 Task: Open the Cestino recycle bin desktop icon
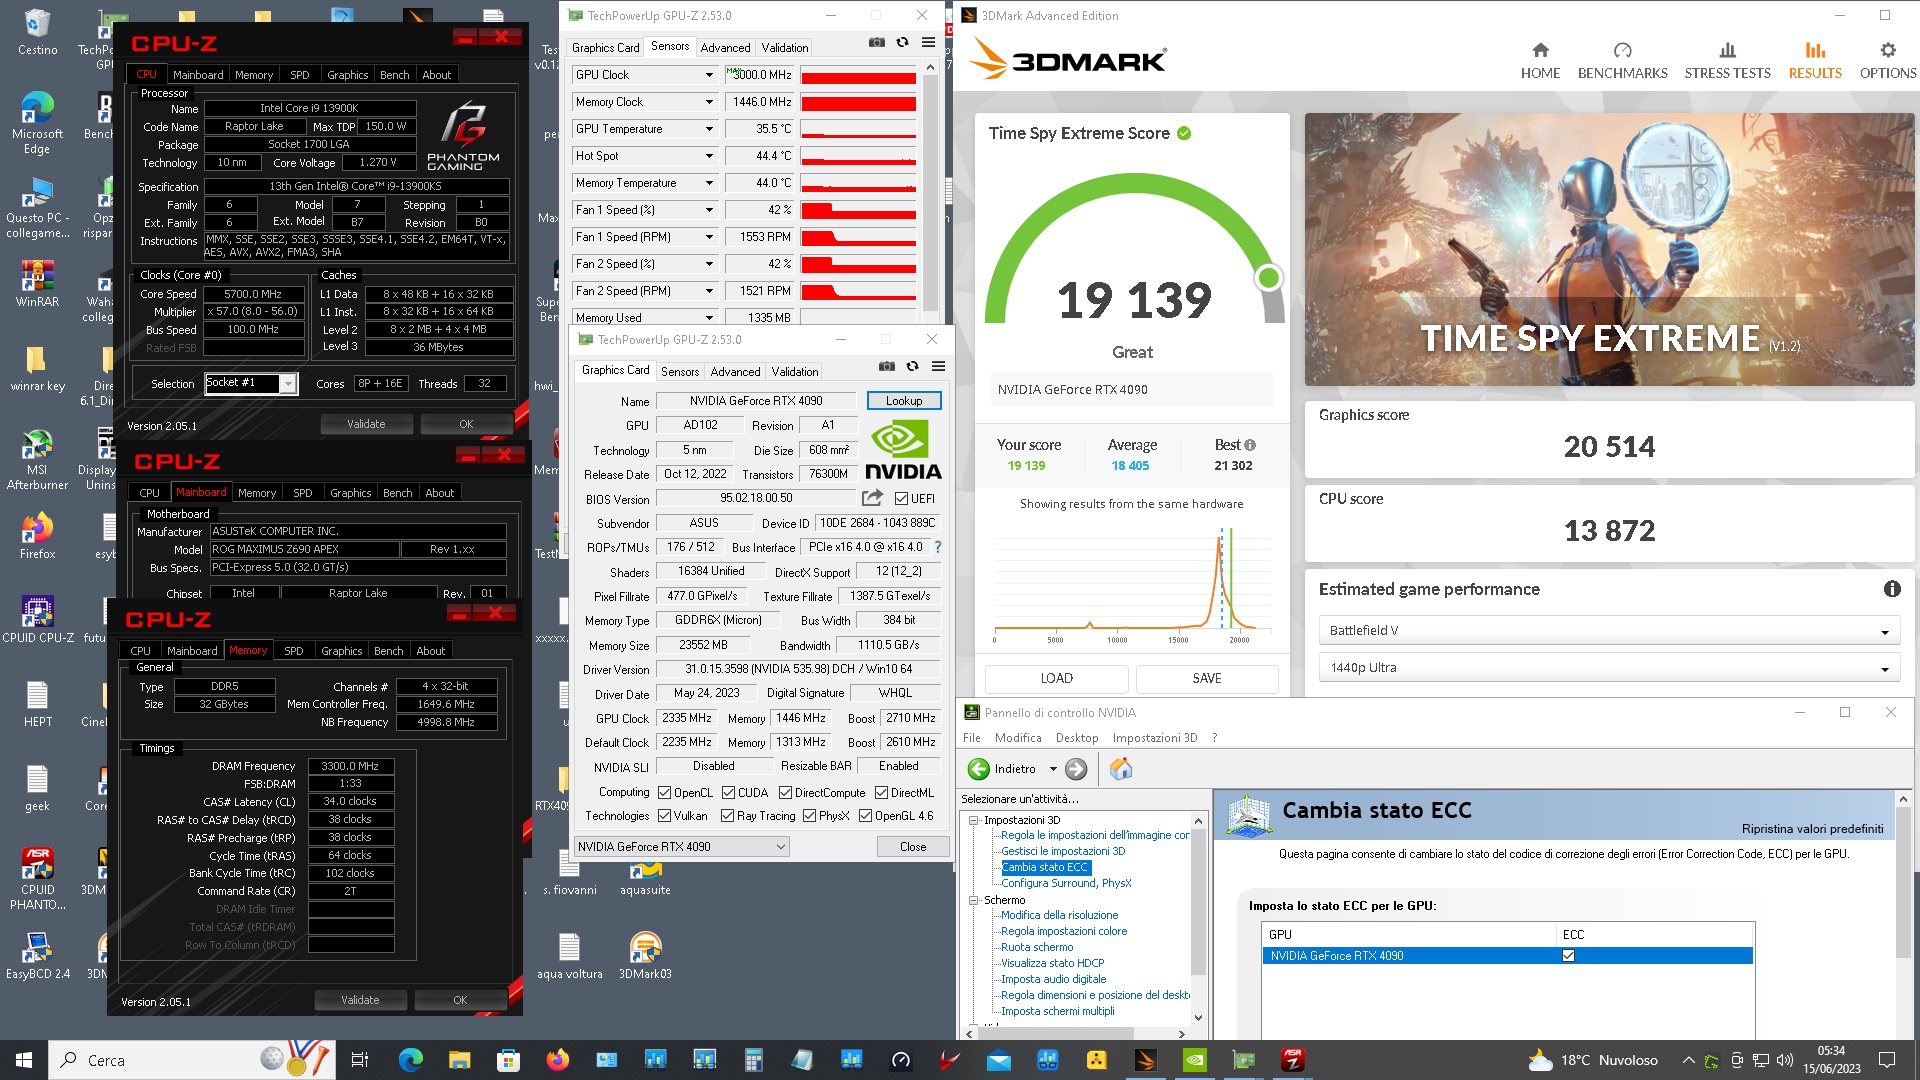pos(37,31)
